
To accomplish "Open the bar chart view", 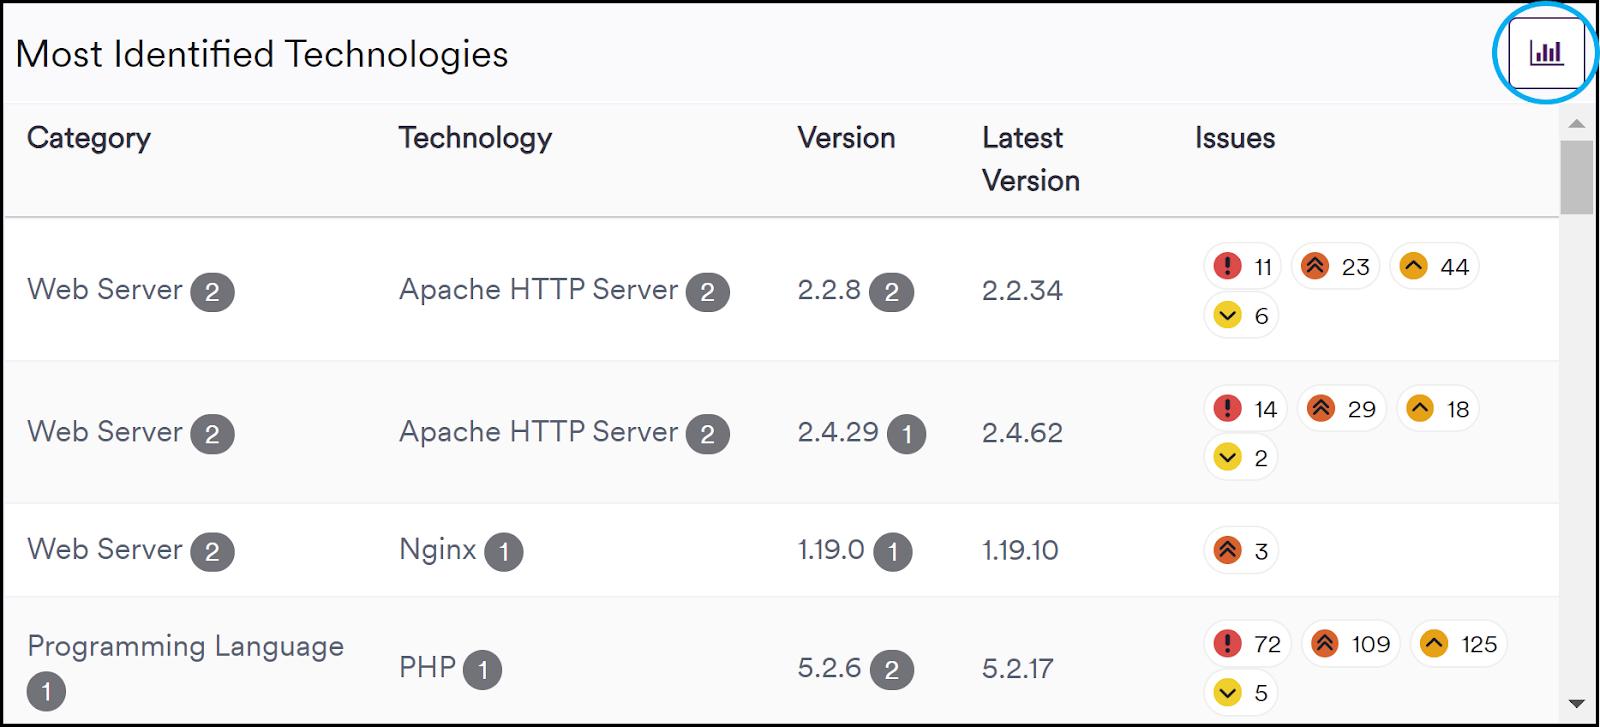I will tap(1544, 52).
